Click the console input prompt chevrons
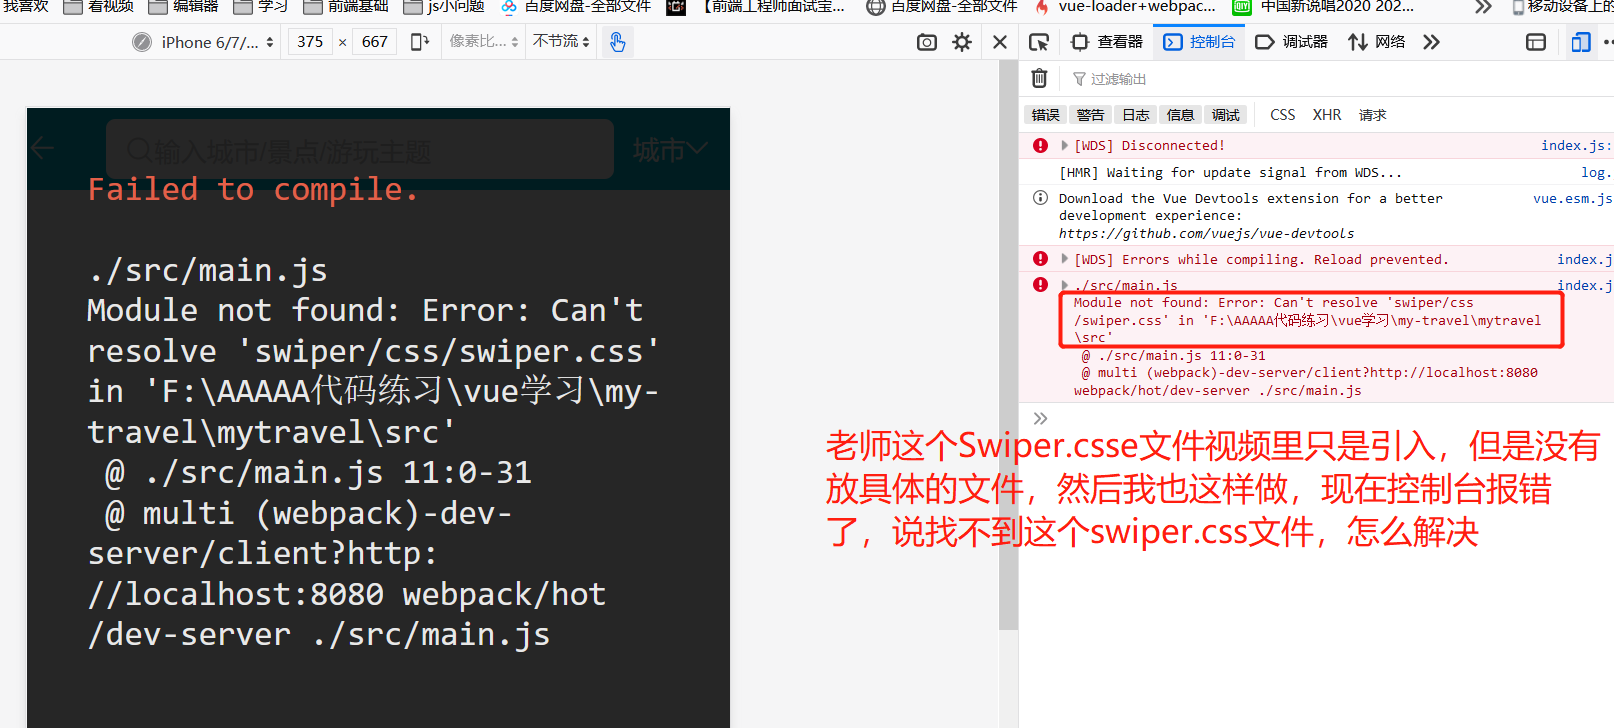The width and height of the screenshot is (1614, 728). tap(1040, 418)
